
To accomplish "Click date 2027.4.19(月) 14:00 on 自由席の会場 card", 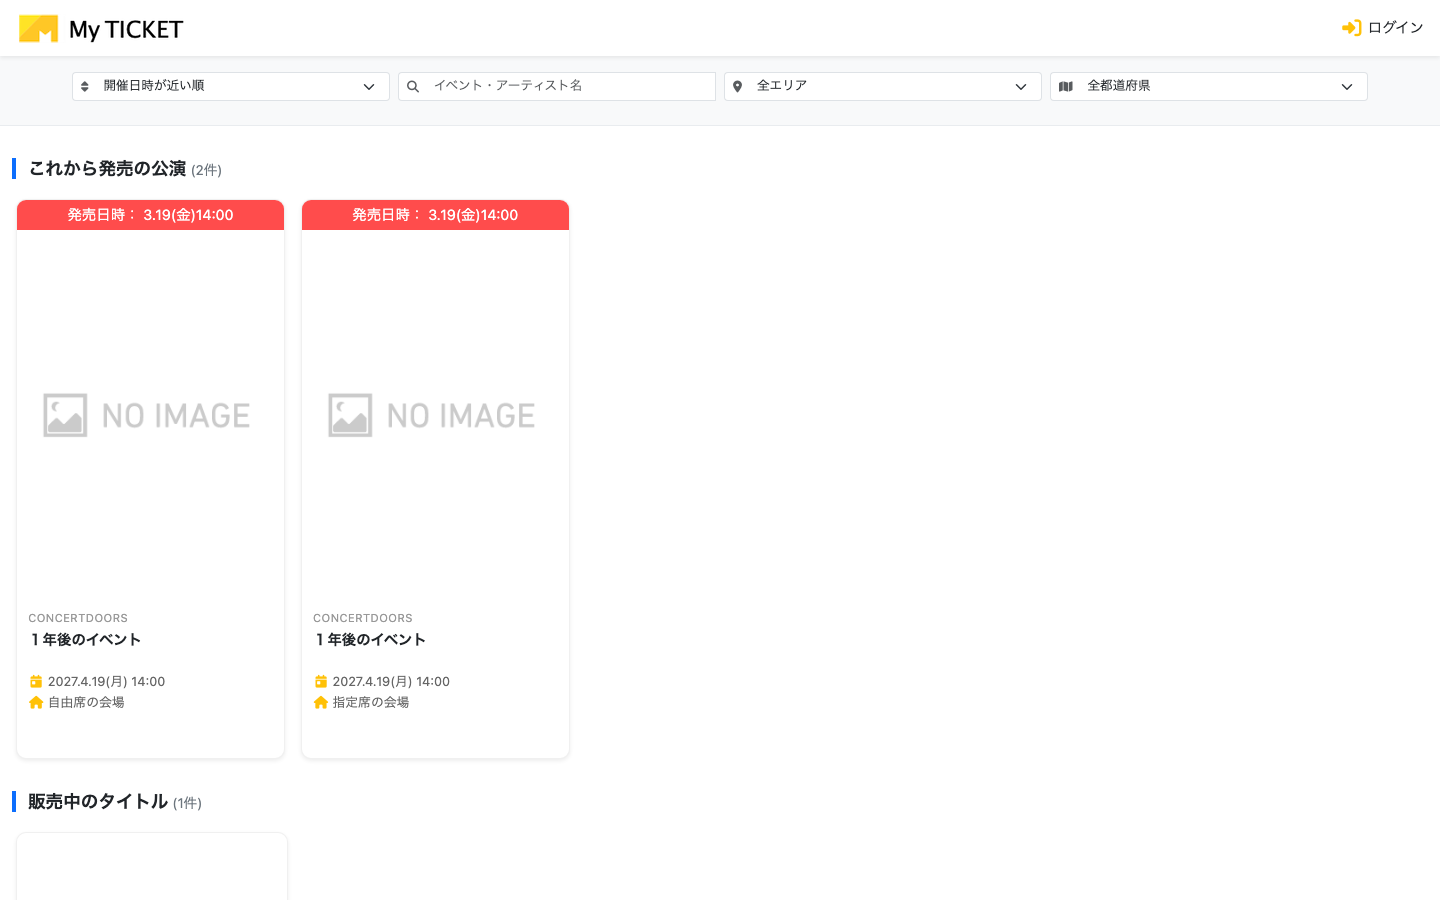I will [x=106, y=681].
